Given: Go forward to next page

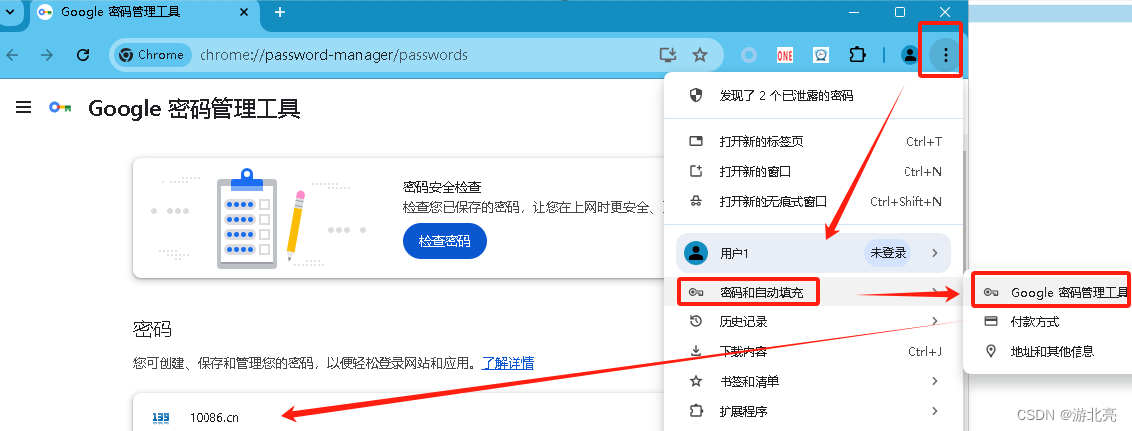Looking at the screenshot, I should (x=47, y=55).
